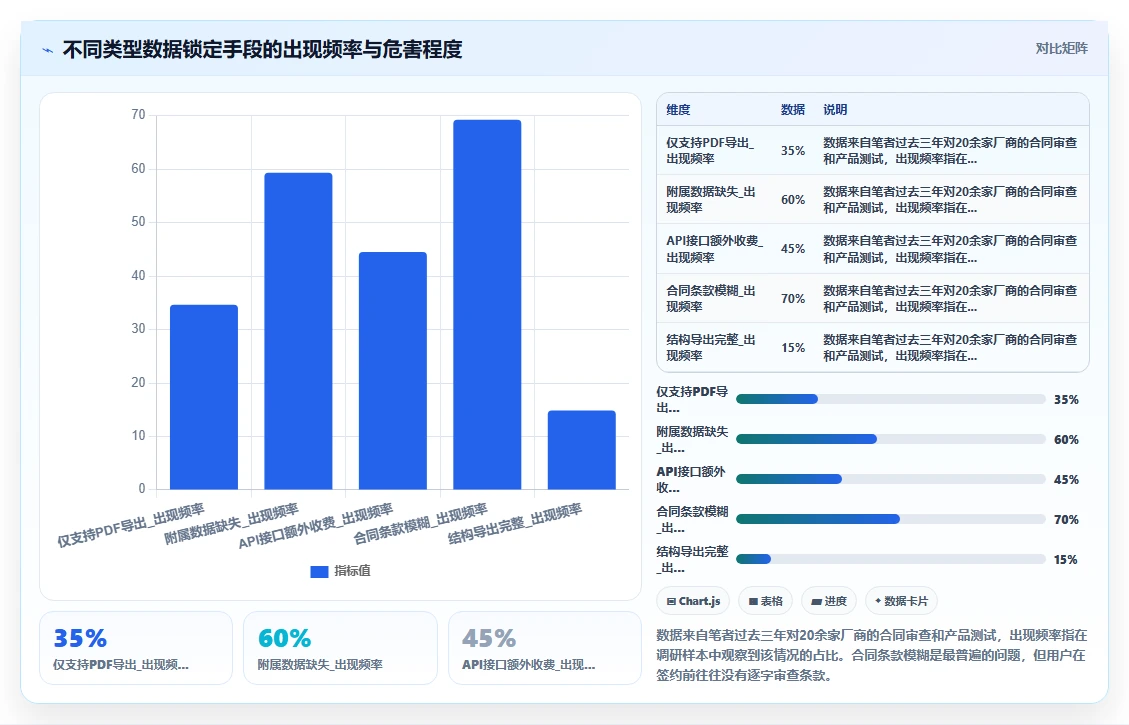Click the 35% value in the table
1129x725 pixels.
point(793,150)
